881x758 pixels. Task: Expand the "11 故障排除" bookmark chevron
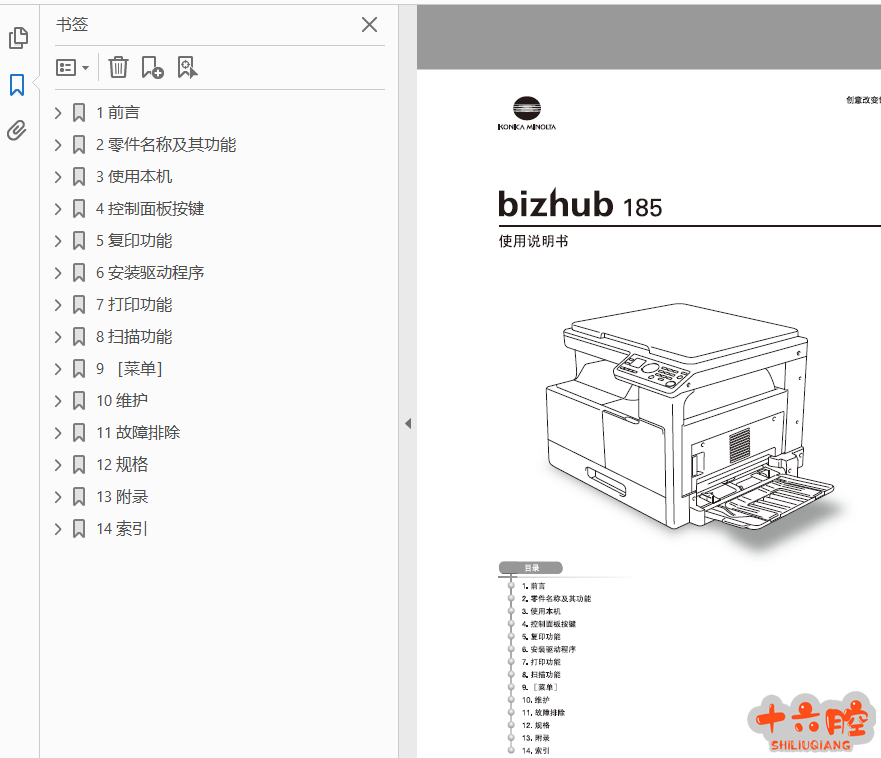(x=58, y=433)
